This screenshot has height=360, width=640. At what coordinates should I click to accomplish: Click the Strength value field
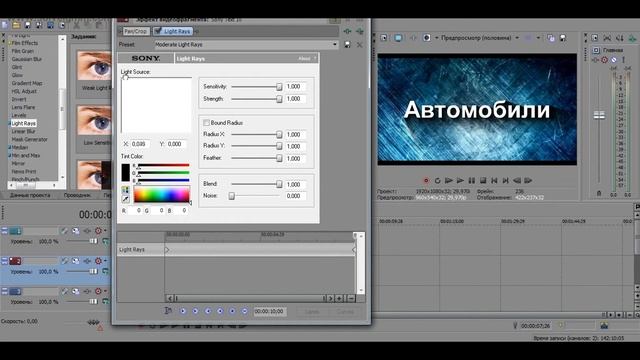coord(296,99)
